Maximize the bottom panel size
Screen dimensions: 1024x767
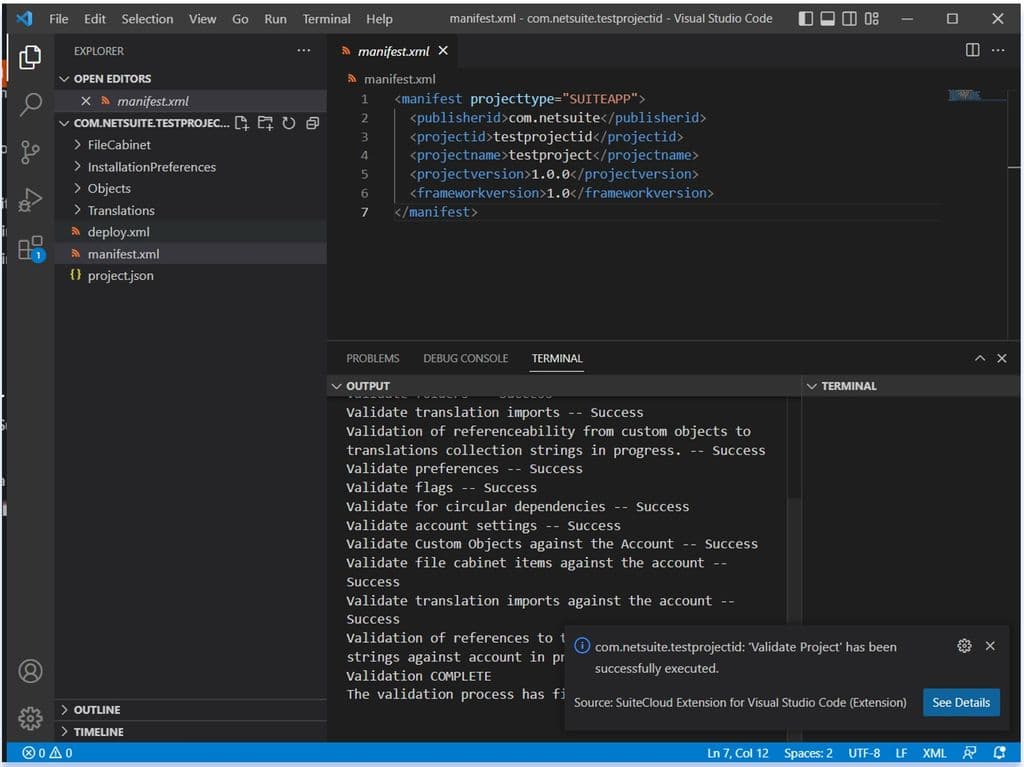[x=980, y=358]
